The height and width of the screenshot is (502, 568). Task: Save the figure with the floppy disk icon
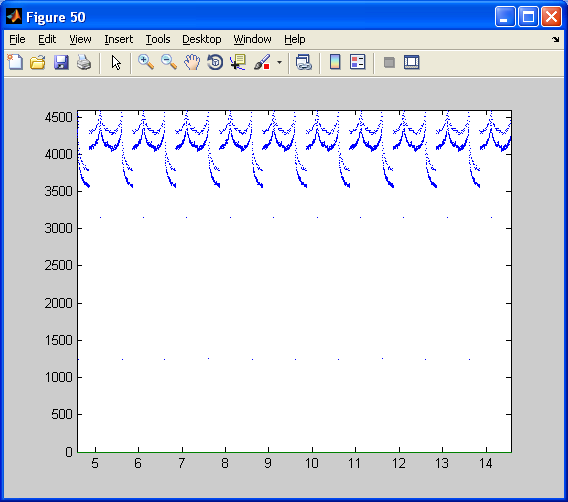[61, 62]
